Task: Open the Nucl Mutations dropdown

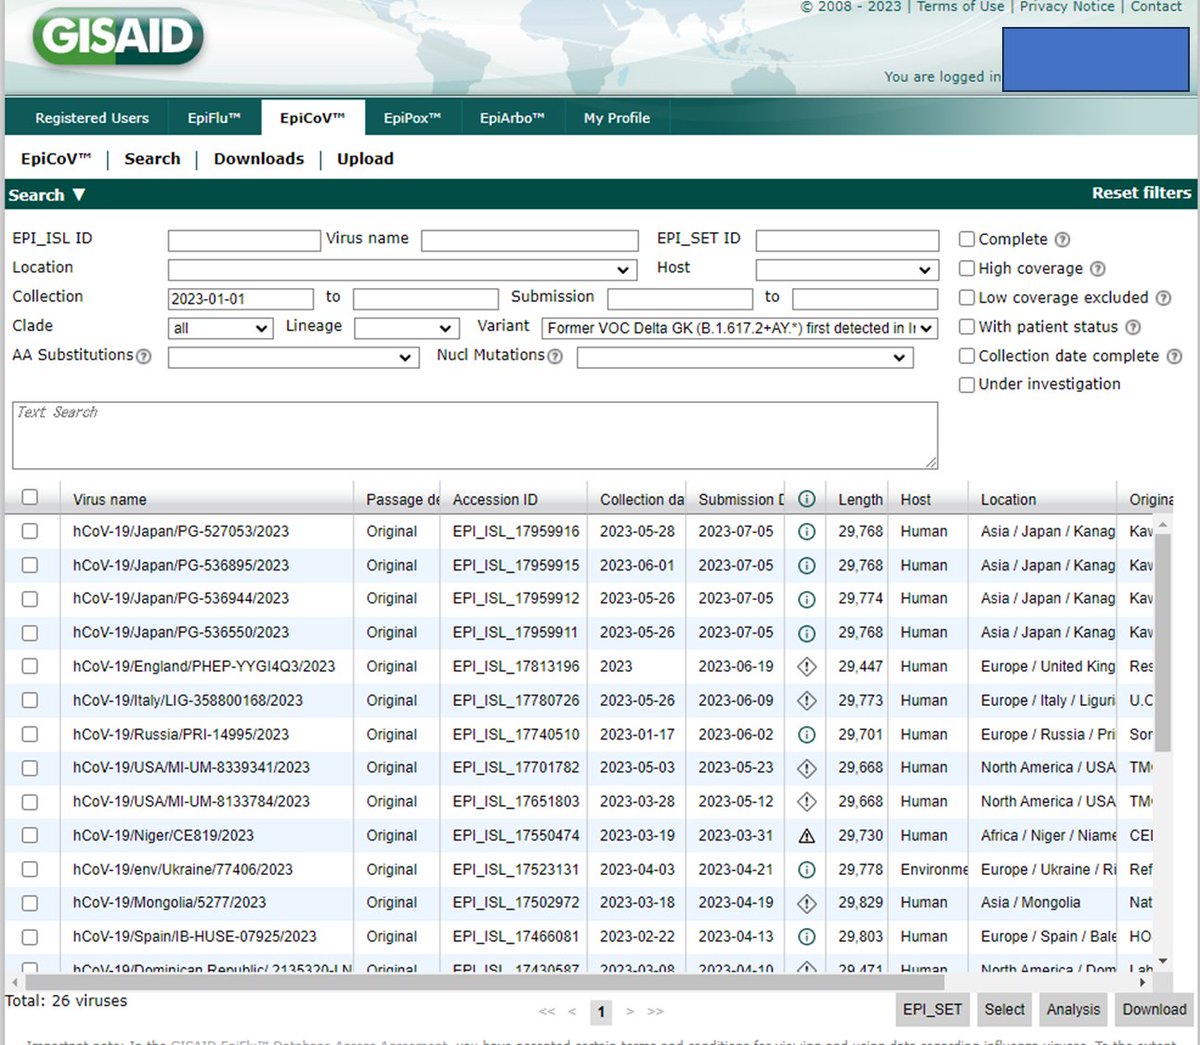Action: (x=745, y=358)
